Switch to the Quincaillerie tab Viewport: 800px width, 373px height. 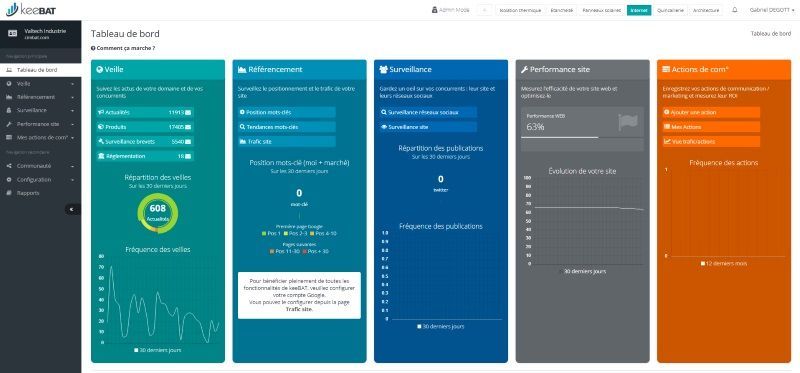(671, 10)
